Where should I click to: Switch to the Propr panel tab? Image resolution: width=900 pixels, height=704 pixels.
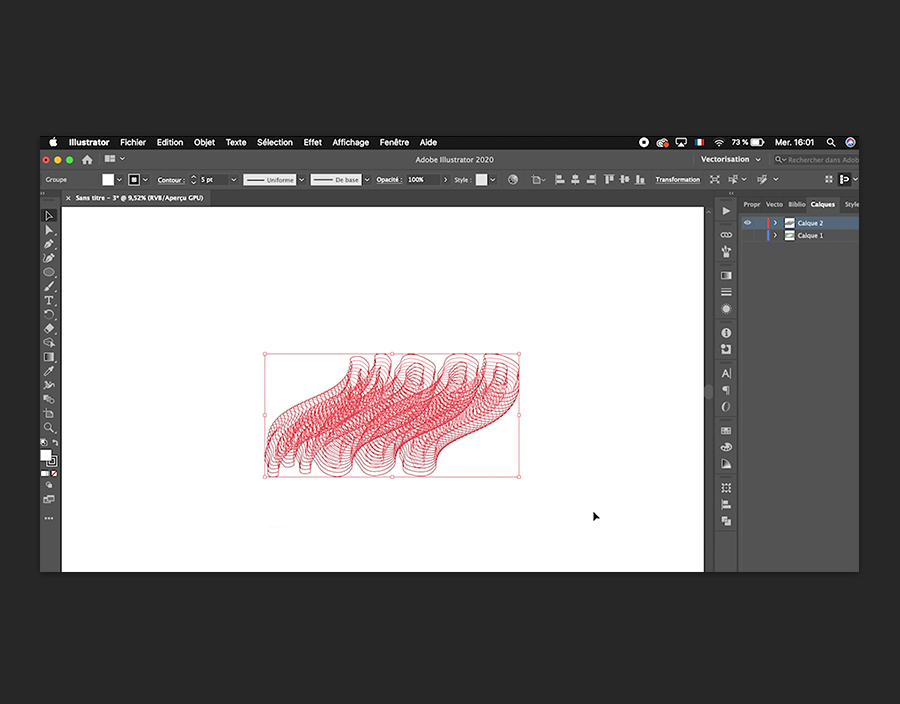[751, 204]
